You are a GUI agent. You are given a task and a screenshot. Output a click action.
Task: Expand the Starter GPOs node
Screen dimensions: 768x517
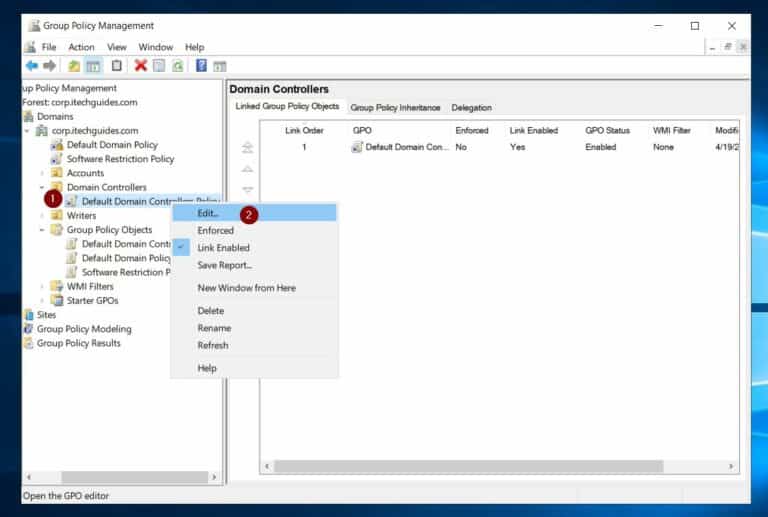coord(42,301)
